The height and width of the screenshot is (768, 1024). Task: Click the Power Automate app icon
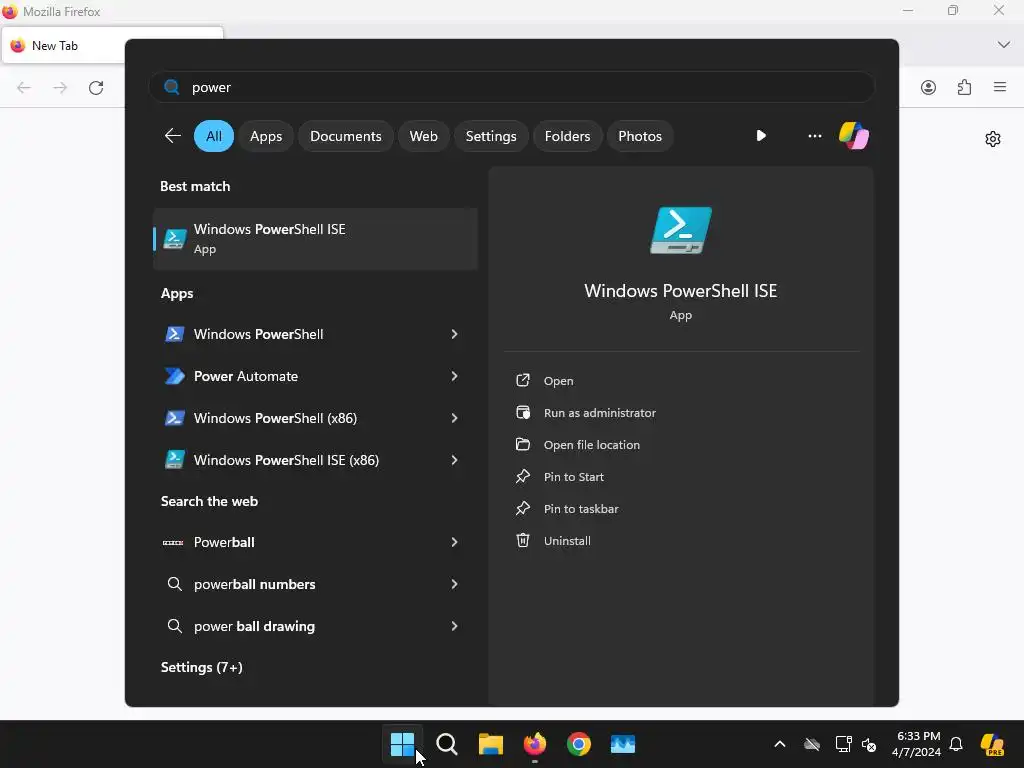click(174, 376)
